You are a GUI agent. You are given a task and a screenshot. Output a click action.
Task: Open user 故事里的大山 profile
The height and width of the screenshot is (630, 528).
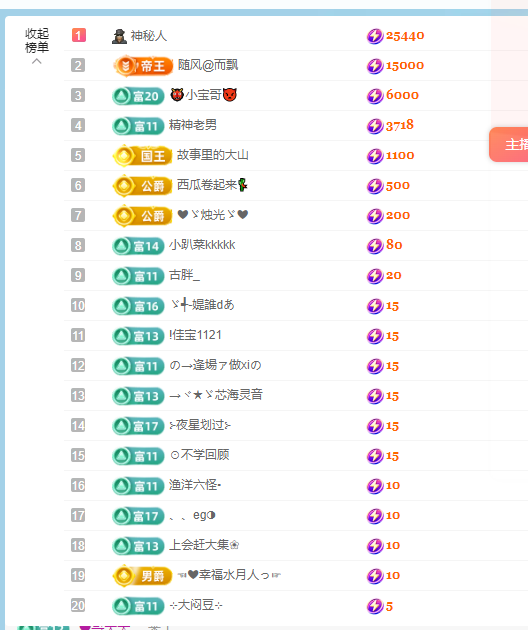coord(213,155)
